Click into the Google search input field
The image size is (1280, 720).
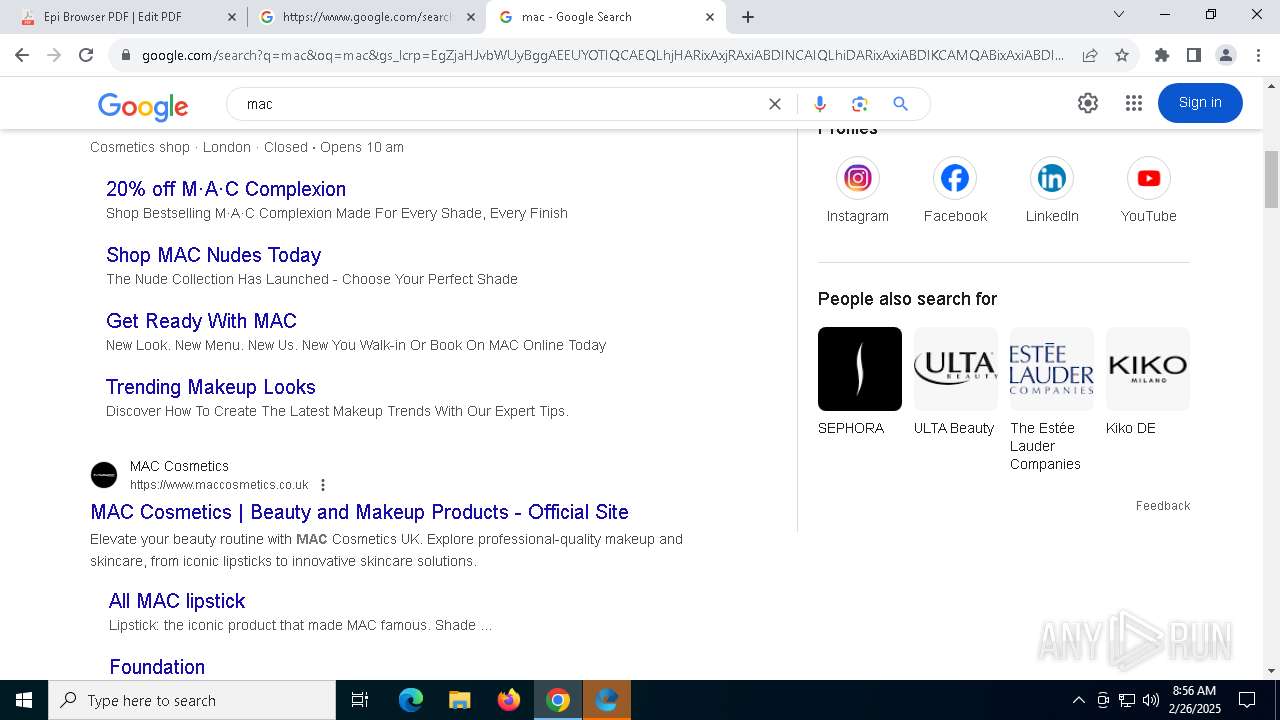pyautogui.click(x=500, y=104)
